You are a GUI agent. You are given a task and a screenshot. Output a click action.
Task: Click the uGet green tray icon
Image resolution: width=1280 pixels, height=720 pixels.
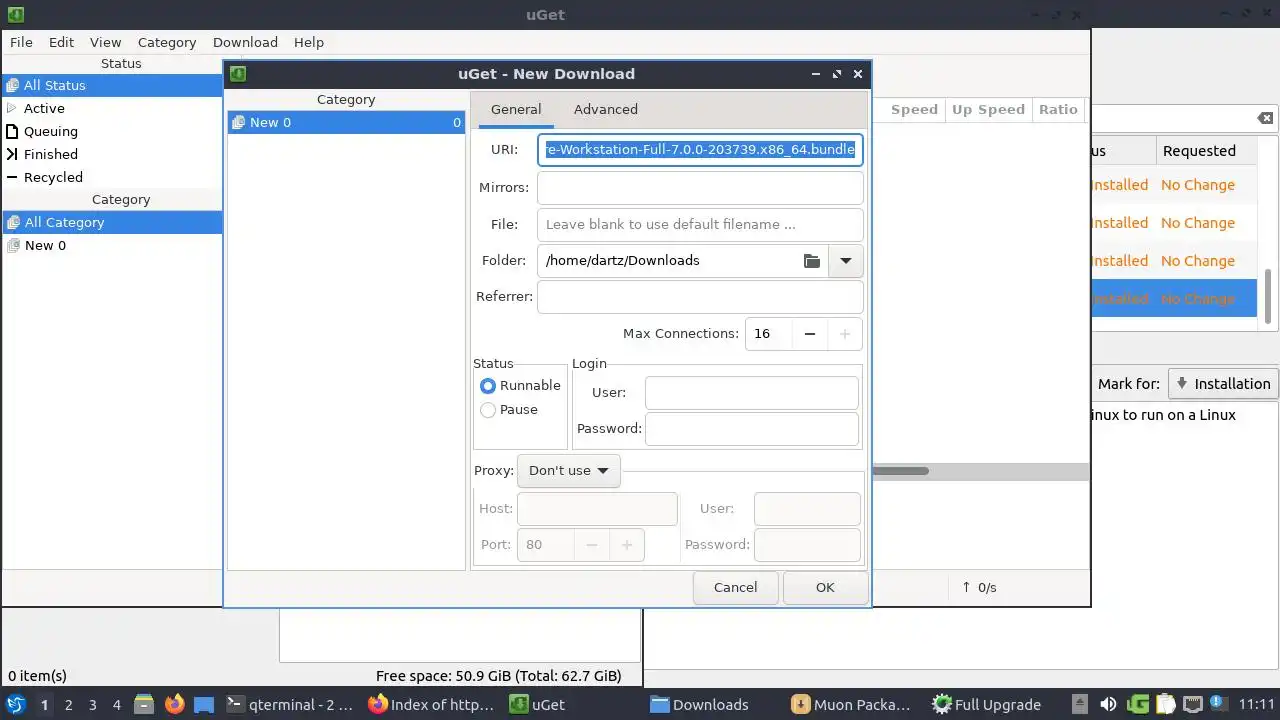(1138, 704)
